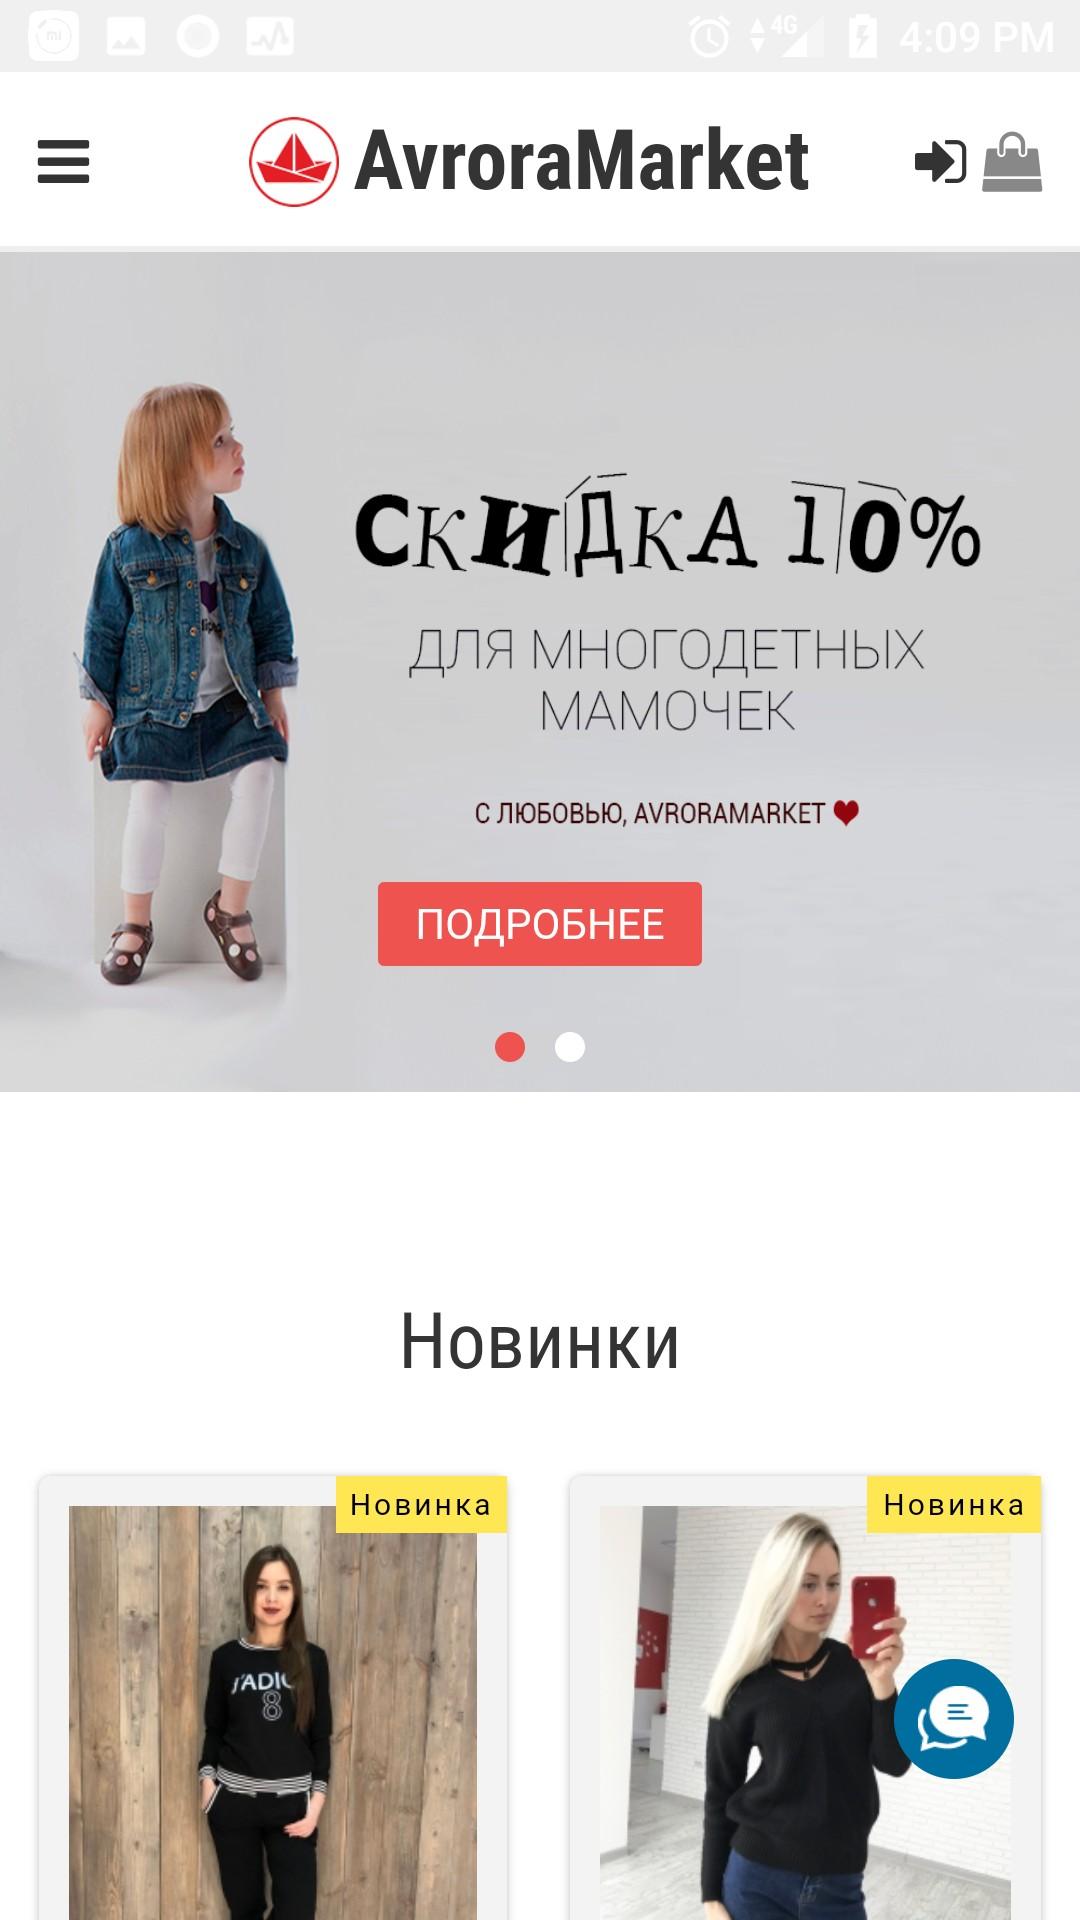Select the first red carousel dot

510,1047
